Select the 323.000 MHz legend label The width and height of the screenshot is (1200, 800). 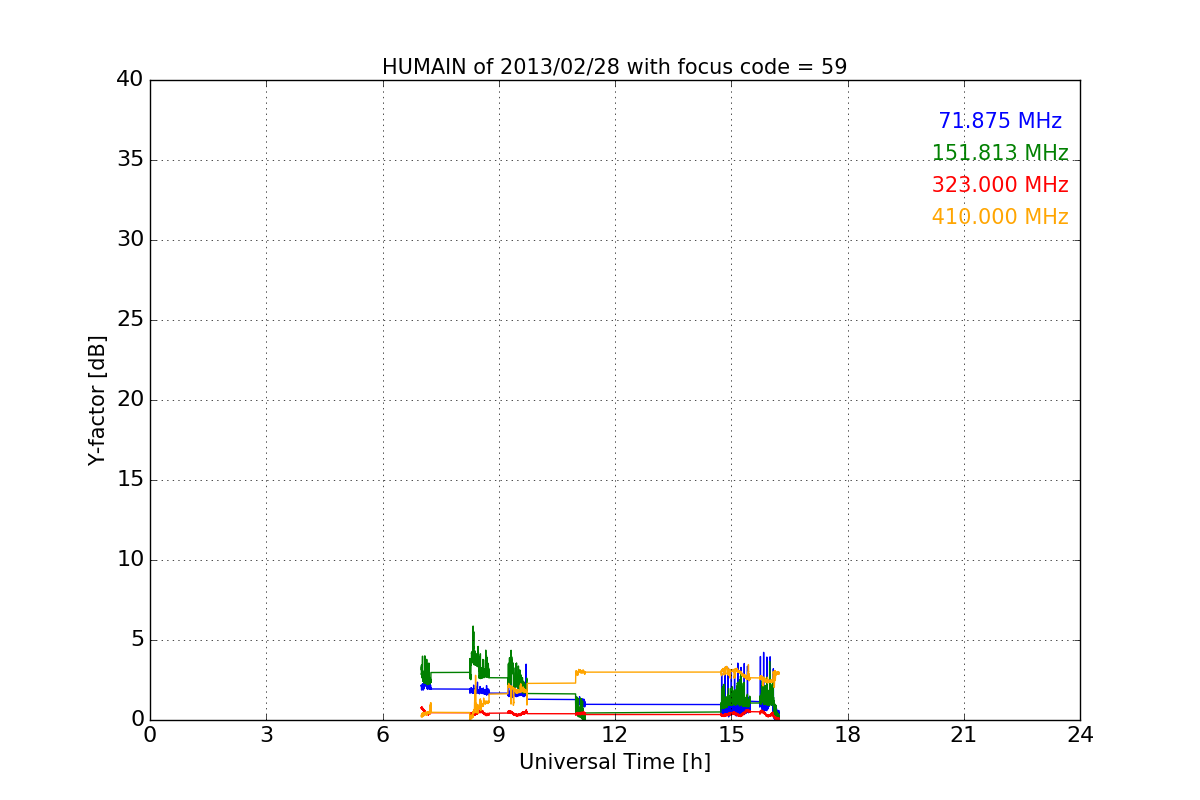(x=1000, y=185)
